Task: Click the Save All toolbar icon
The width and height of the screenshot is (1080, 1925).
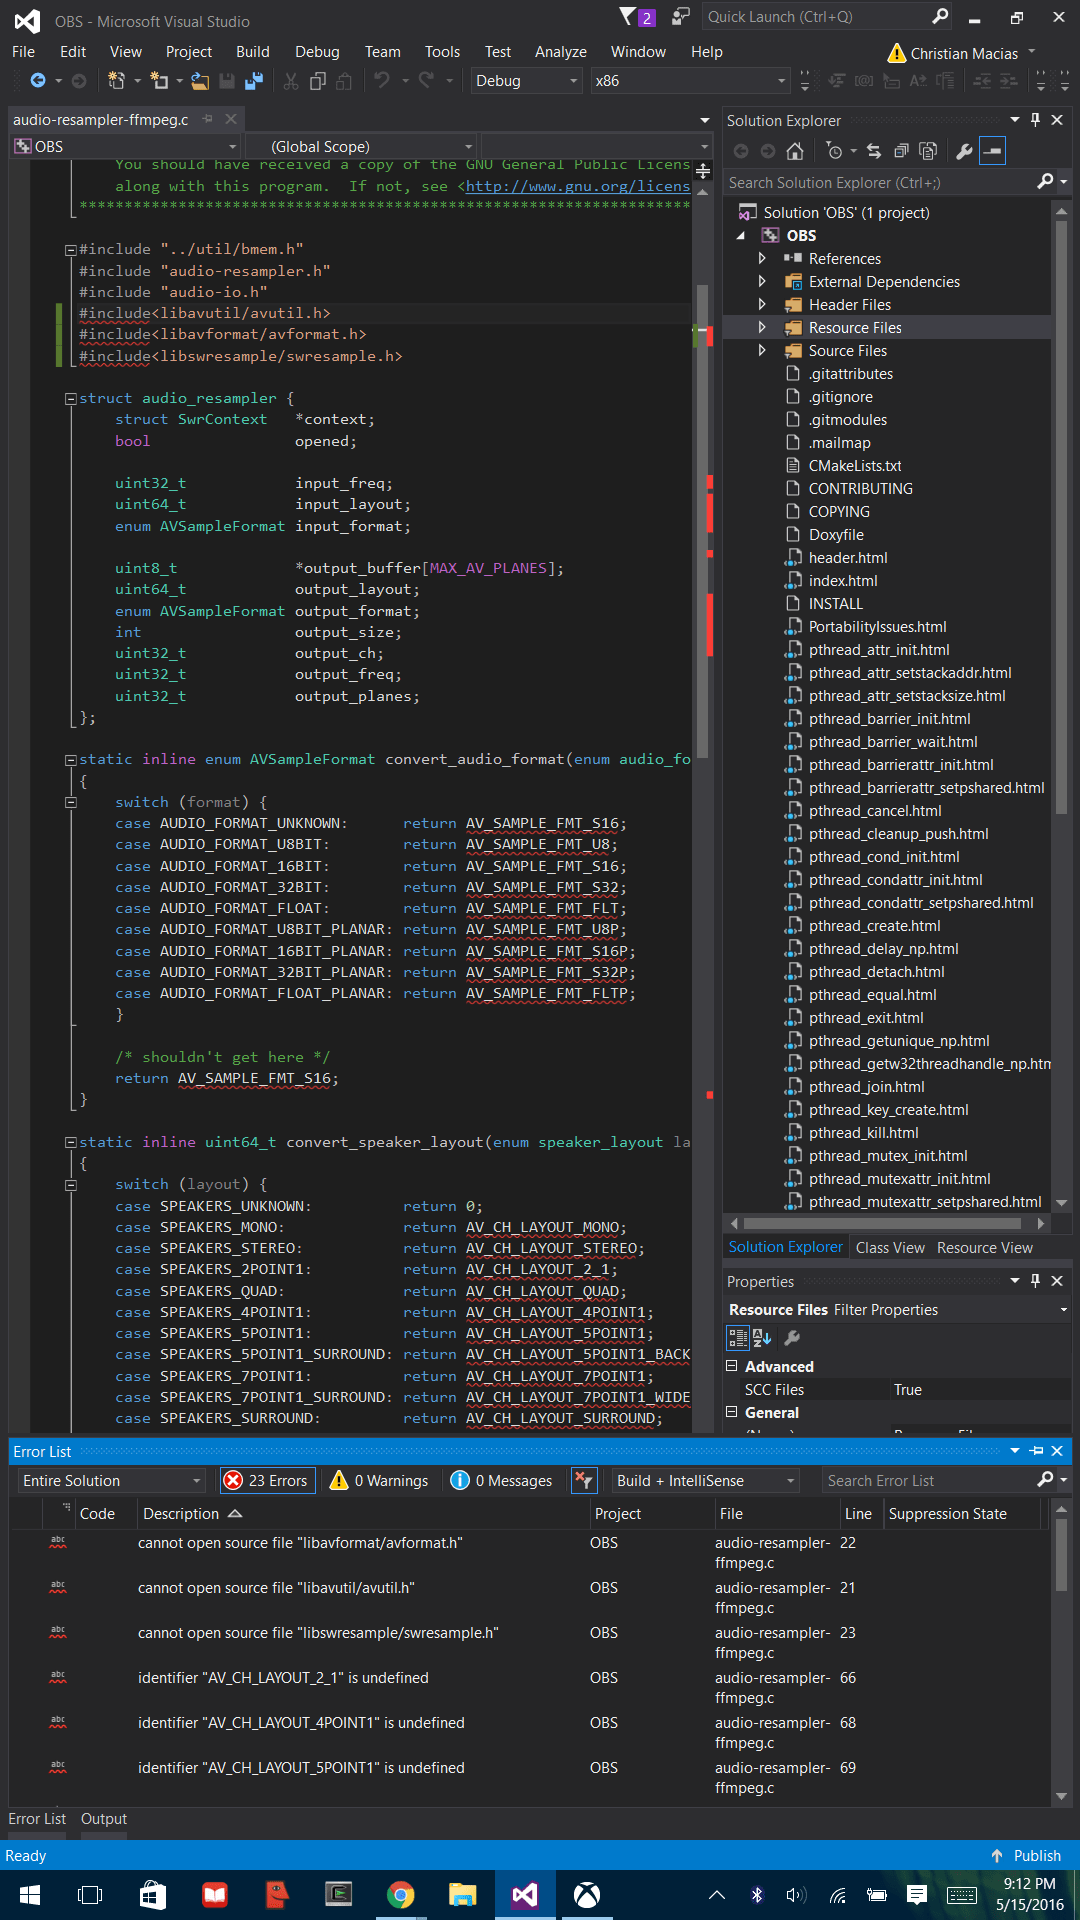Action: pos(254,81)
